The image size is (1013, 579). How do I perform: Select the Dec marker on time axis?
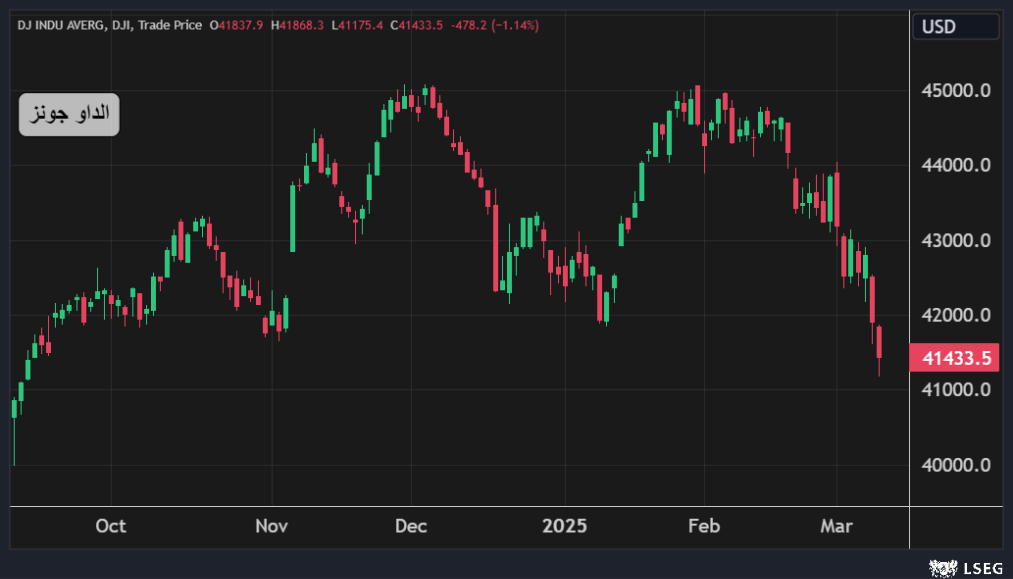click(x=411, y=526)
